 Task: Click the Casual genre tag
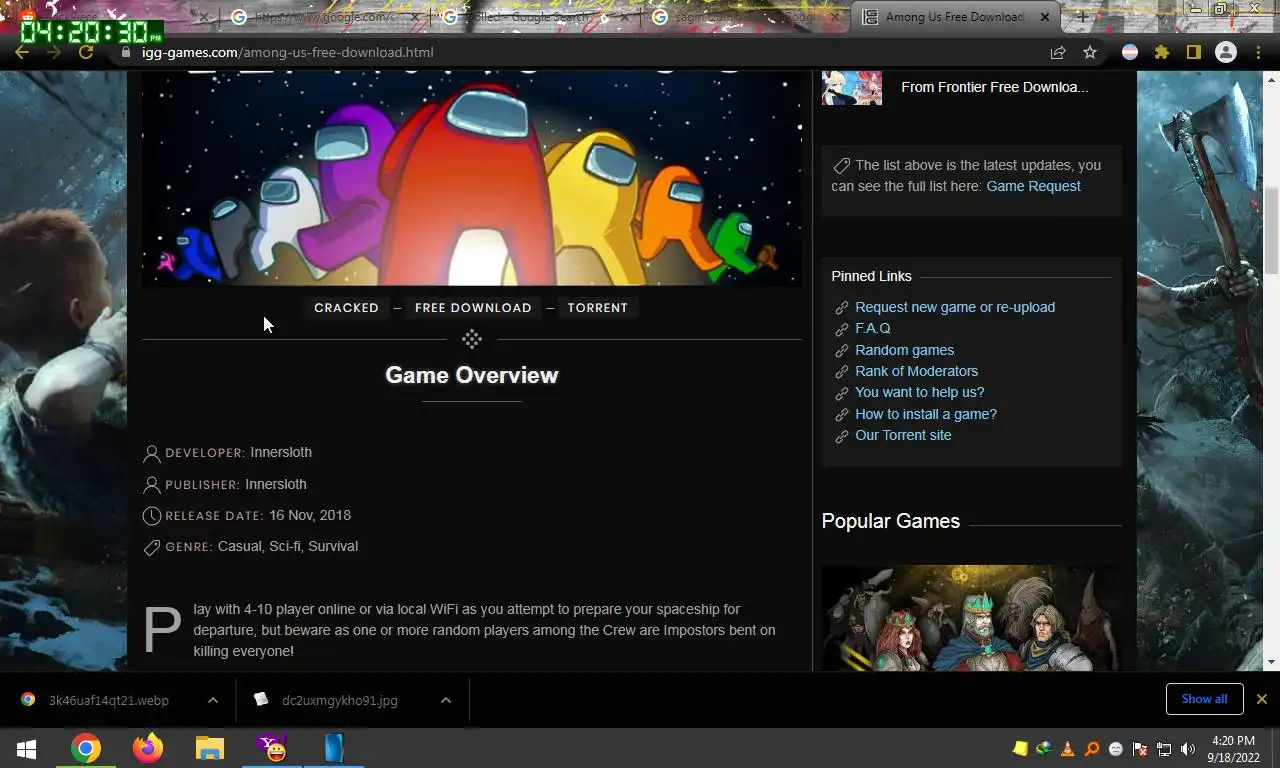tap(239, 546)
